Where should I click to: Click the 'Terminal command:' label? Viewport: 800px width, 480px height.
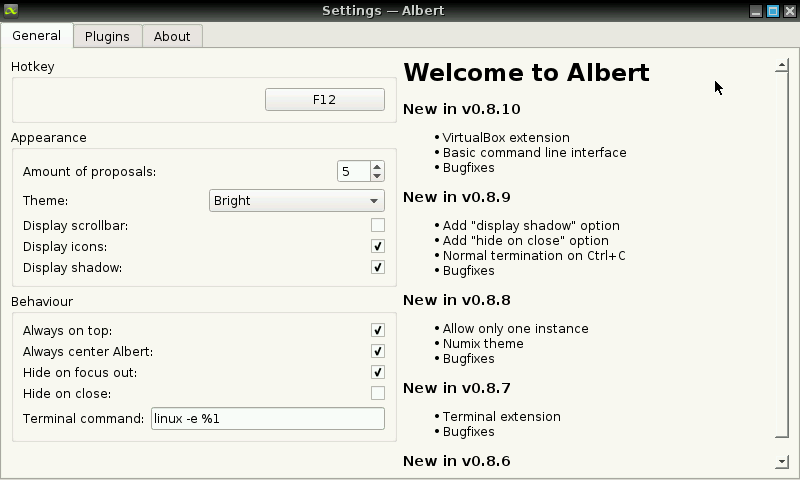(83, 419)
